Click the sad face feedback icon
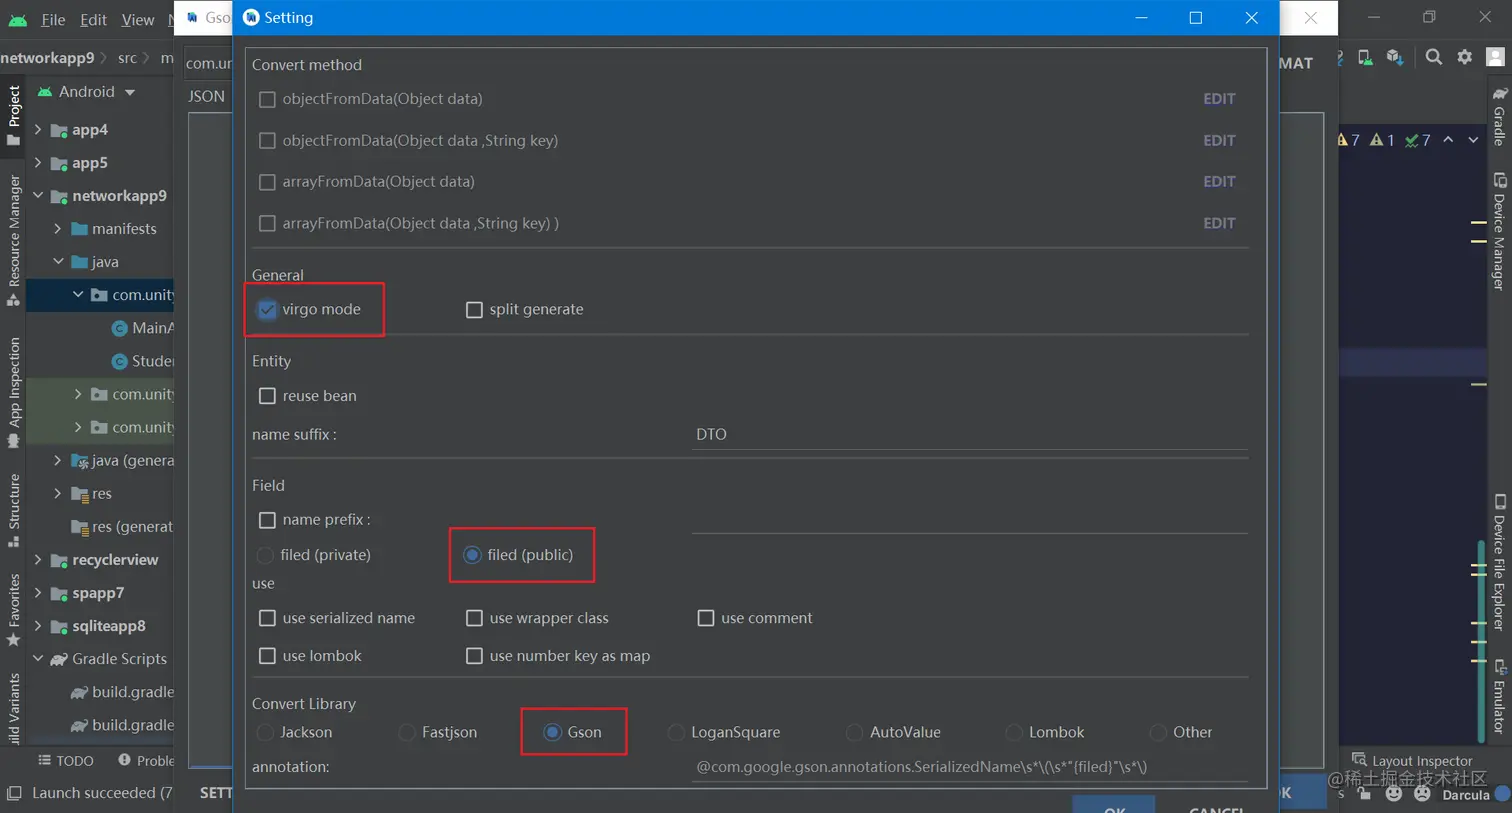The height and width of the screenshot is (813, 1512). (1422, 794)
